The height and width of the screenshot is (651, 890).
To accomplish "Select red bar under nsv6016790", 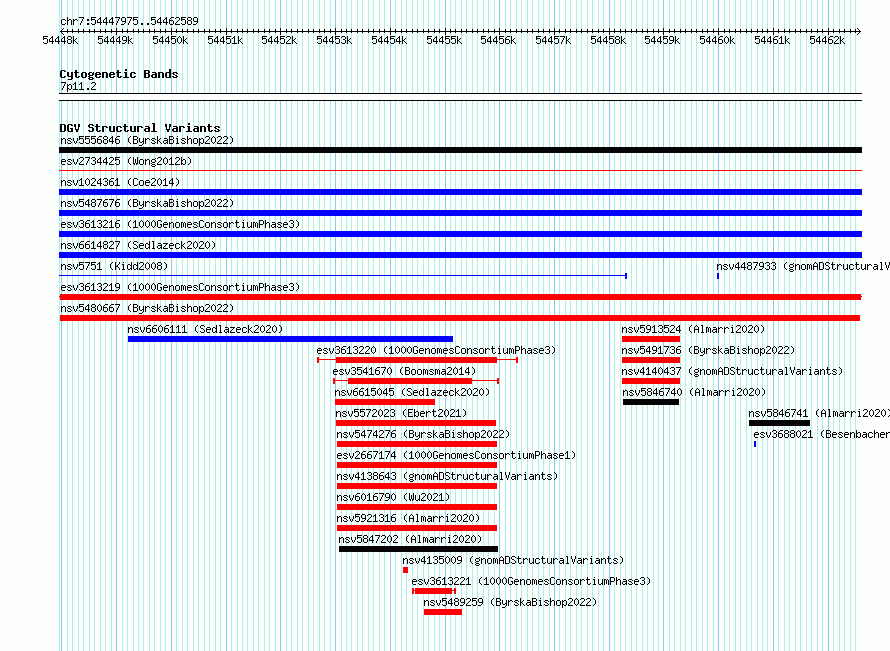I will (417, 507).
